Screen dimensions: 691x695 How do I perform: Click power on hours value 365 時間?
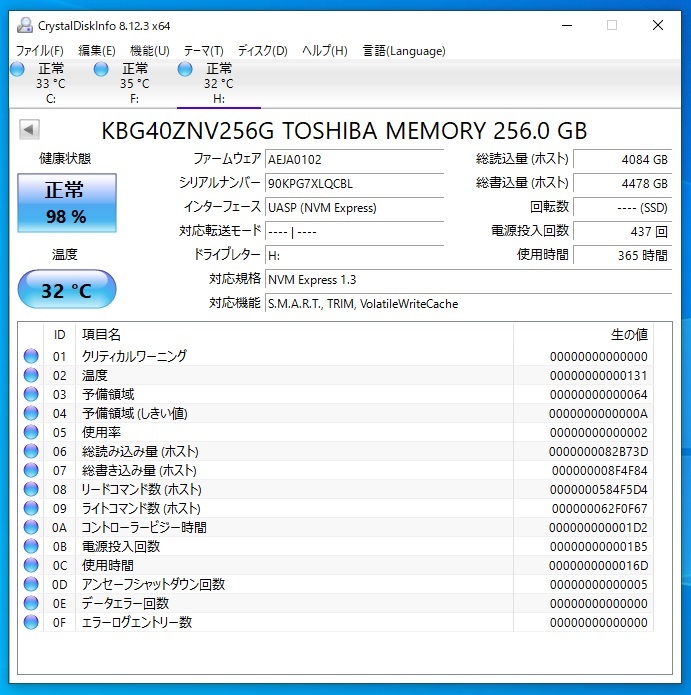point(622,255)
